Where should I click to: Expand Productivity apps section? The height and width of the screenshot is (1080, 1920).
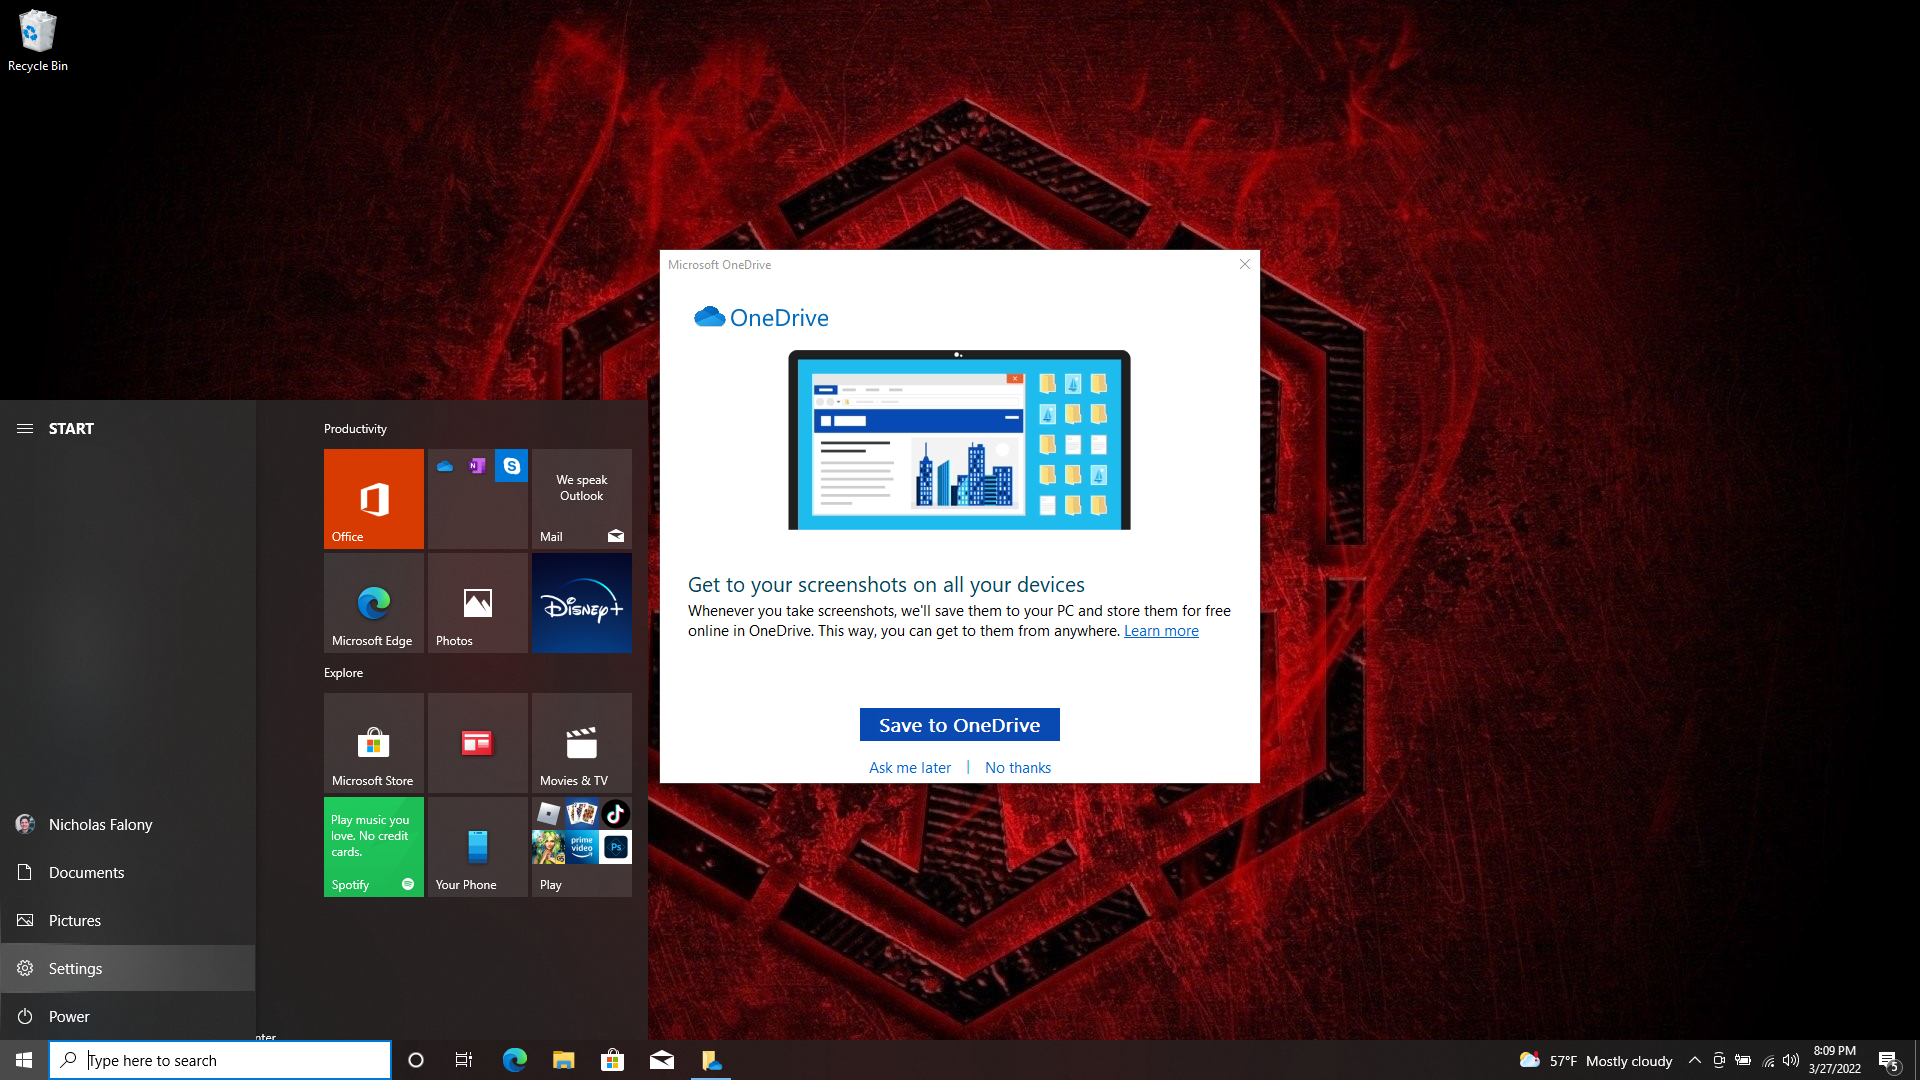[355, 427]
